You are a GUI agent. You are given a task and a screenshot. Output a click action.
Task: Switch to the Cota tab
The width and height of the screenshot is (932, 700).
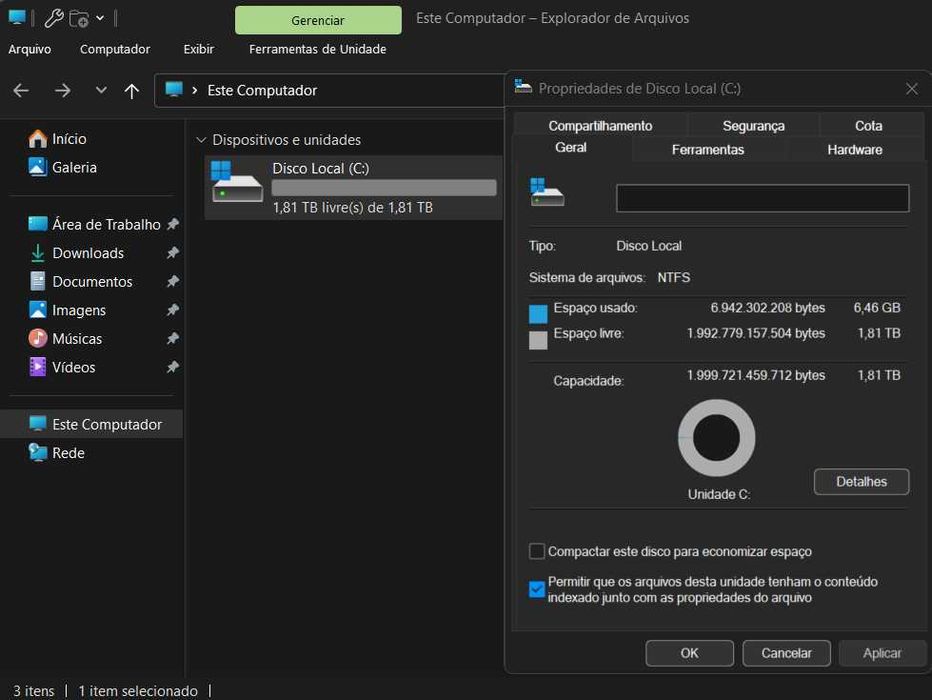click(868, 126)
